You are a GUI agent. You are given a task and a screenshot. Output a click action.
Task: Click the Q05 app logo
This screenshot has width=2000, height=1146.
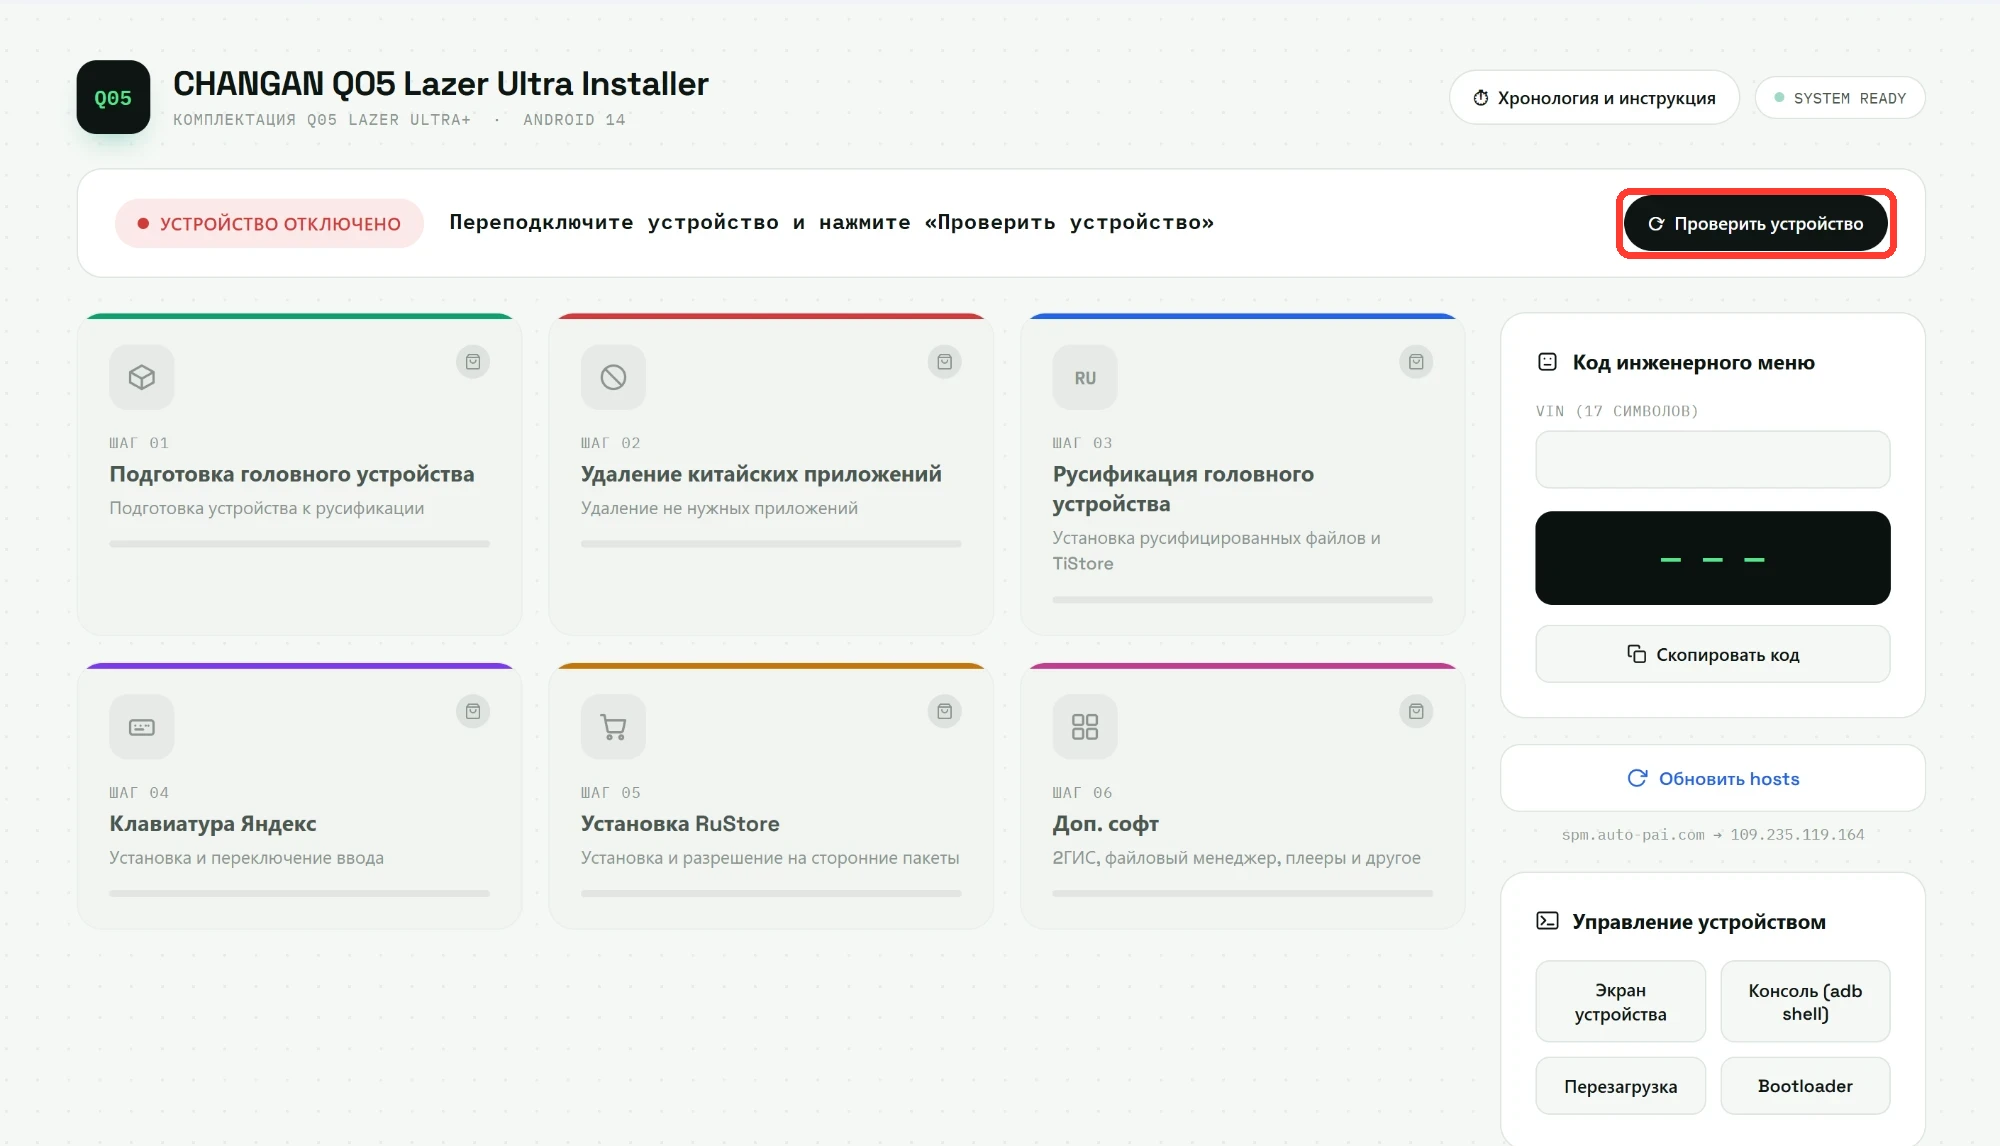tap(113, 97)
